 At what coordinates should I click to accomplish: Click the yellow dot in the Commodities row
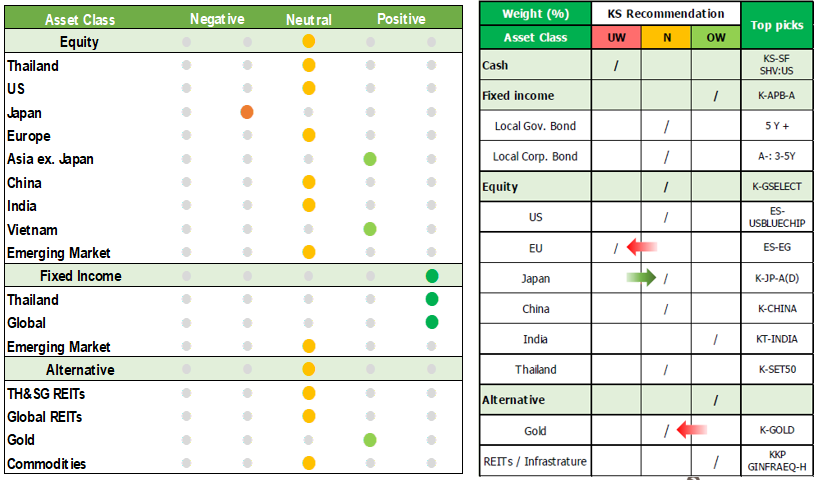pyautogui.click(x=308, y=463)
